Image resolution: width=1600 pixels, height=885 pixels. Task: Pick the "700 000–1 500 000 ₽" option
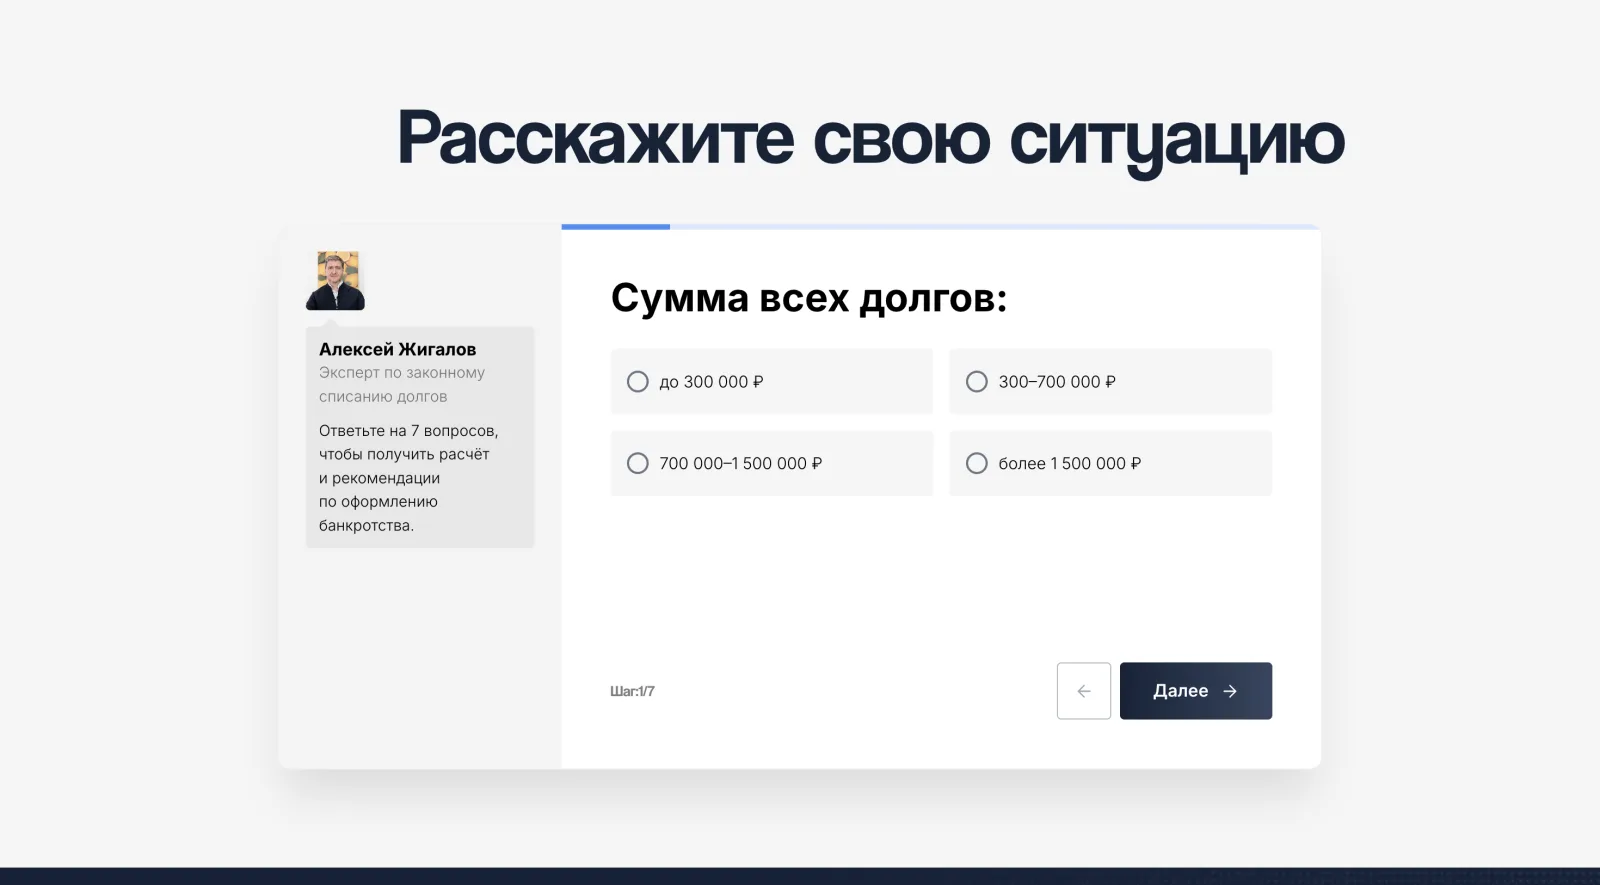[x=771, y=463]
